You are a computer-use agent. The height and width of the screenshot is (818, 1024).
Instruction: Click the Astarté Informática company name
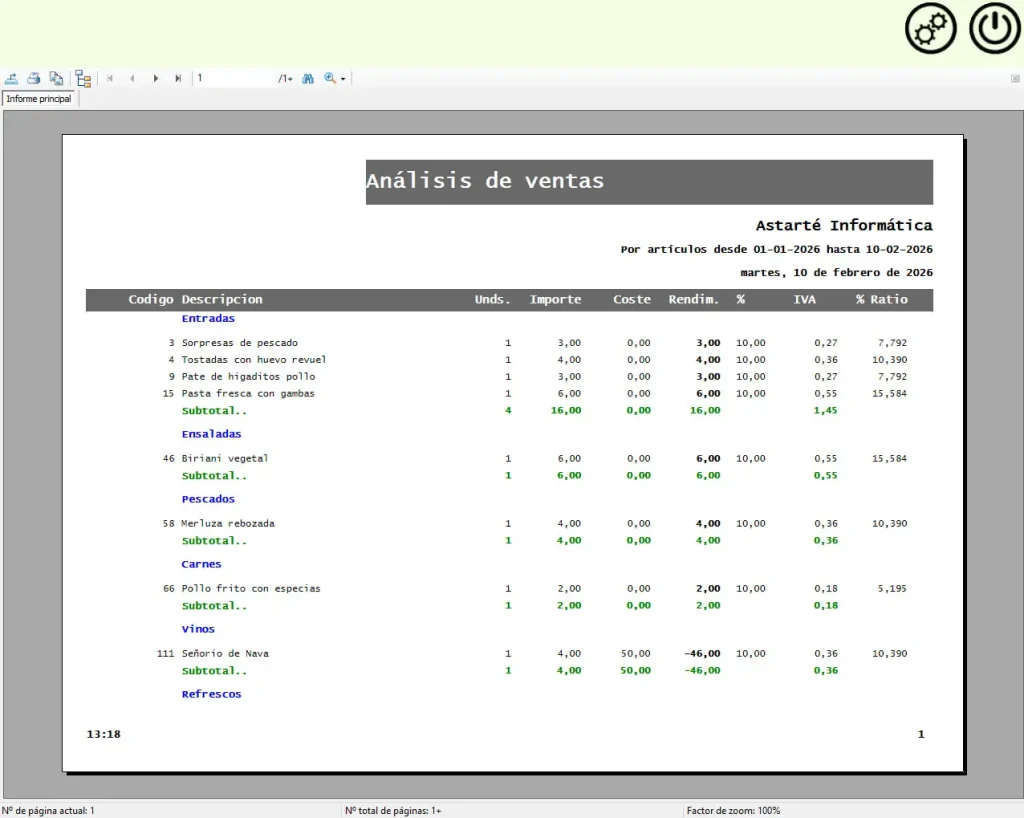(x=844, y=226)
